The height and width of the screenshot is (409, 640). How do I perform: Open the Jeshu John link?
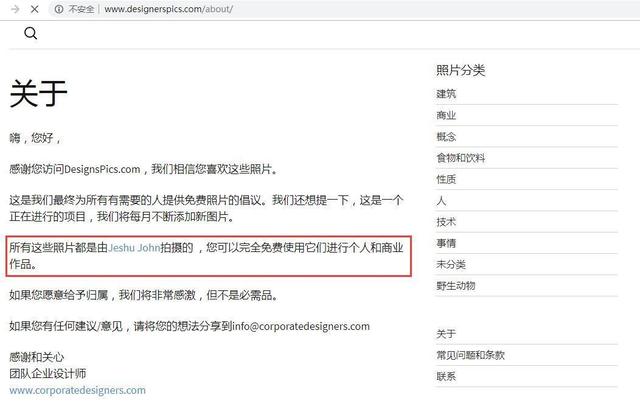(134, 248)
